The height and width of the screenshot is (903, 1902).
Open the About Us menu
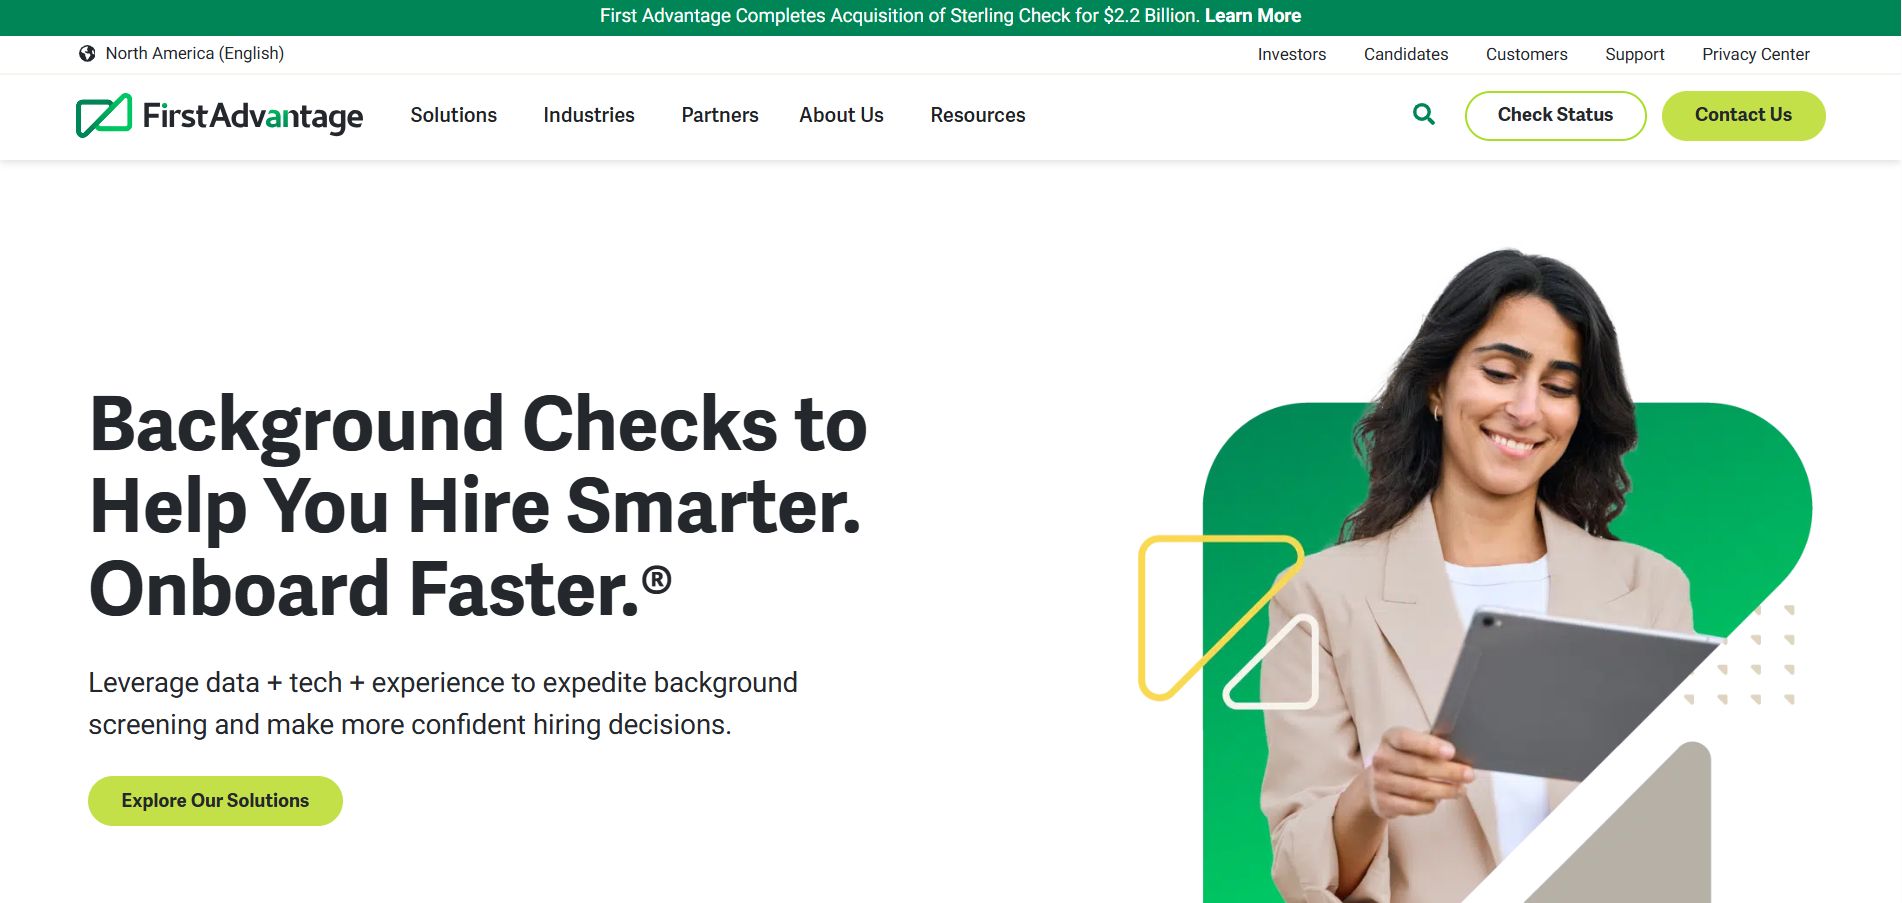[x=841, y=115]
